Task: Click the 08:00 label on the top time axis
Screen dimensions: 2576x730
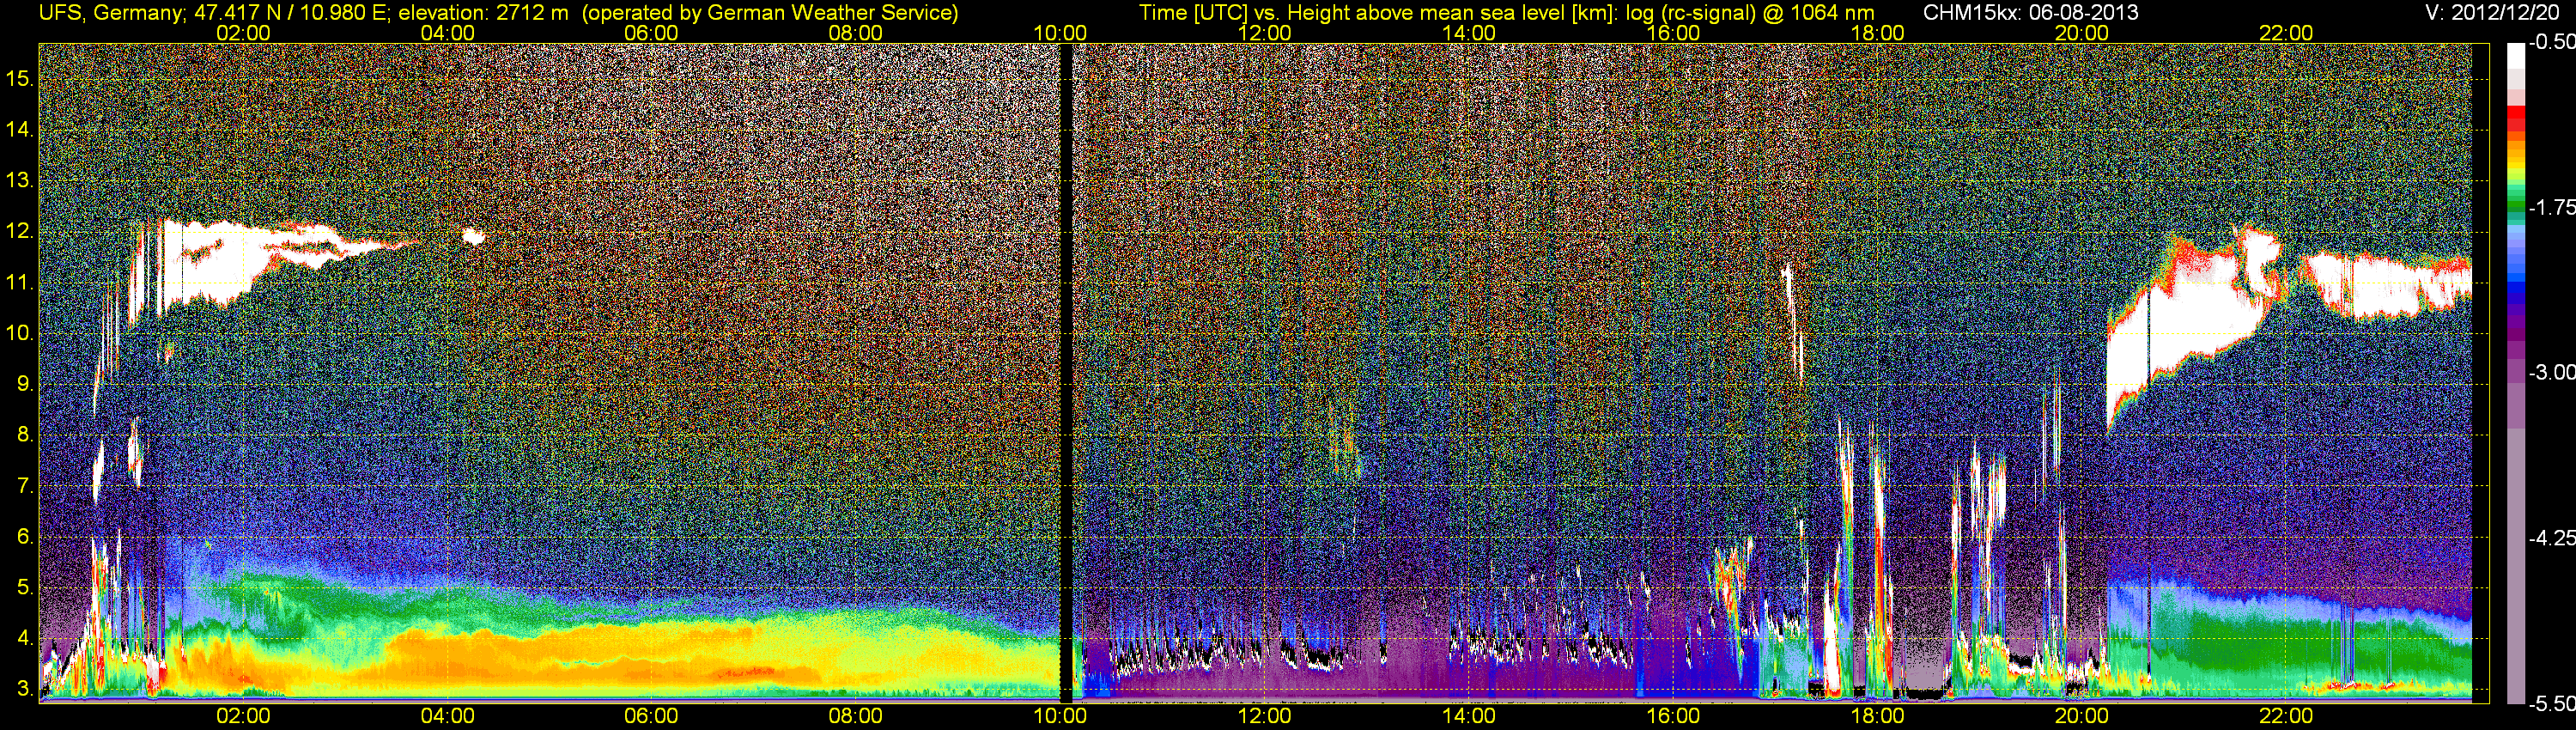Action: [x=856, y=33]
